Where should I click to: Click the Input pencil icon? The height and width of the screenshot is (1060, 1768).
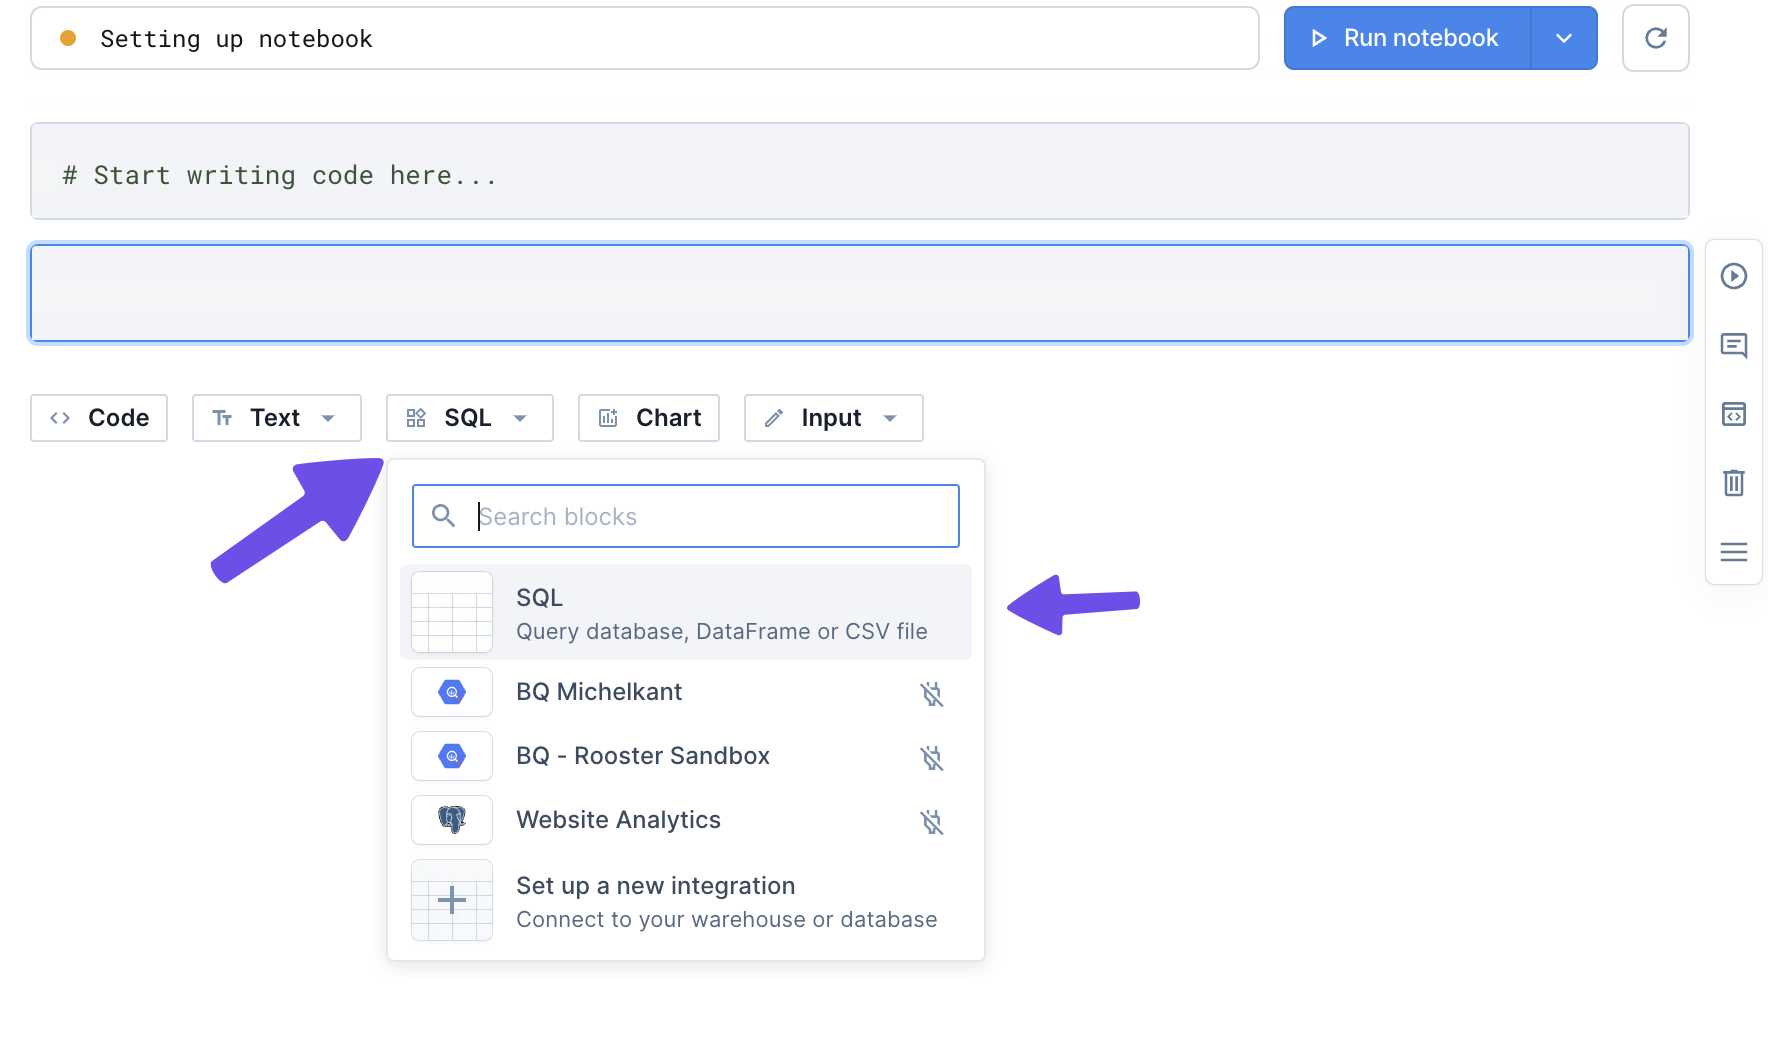pos(774,418)
